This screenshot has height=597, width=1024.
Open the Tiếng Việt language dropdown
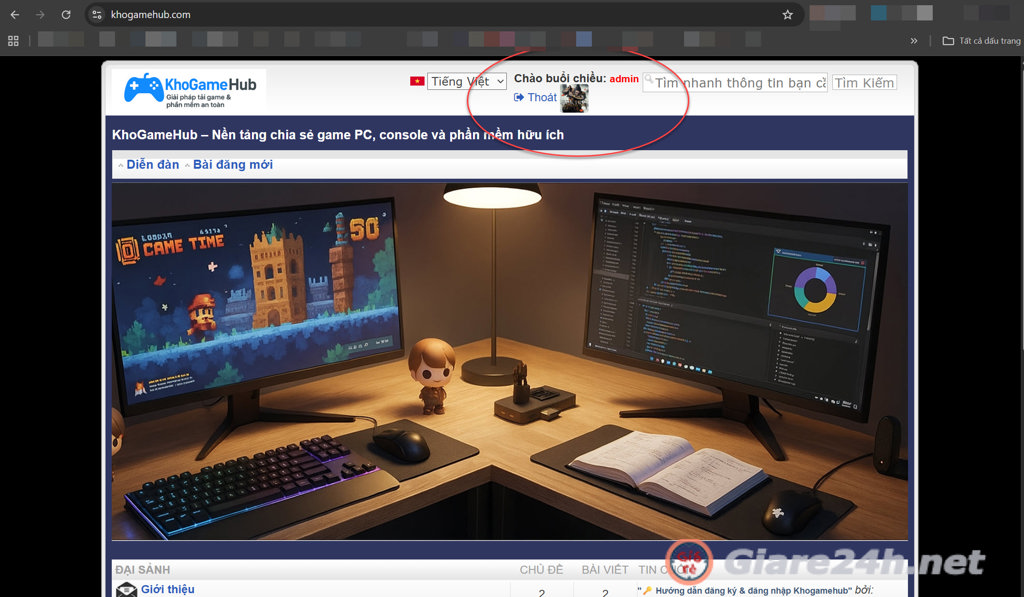pyautogui.click(x=467, y=82)
